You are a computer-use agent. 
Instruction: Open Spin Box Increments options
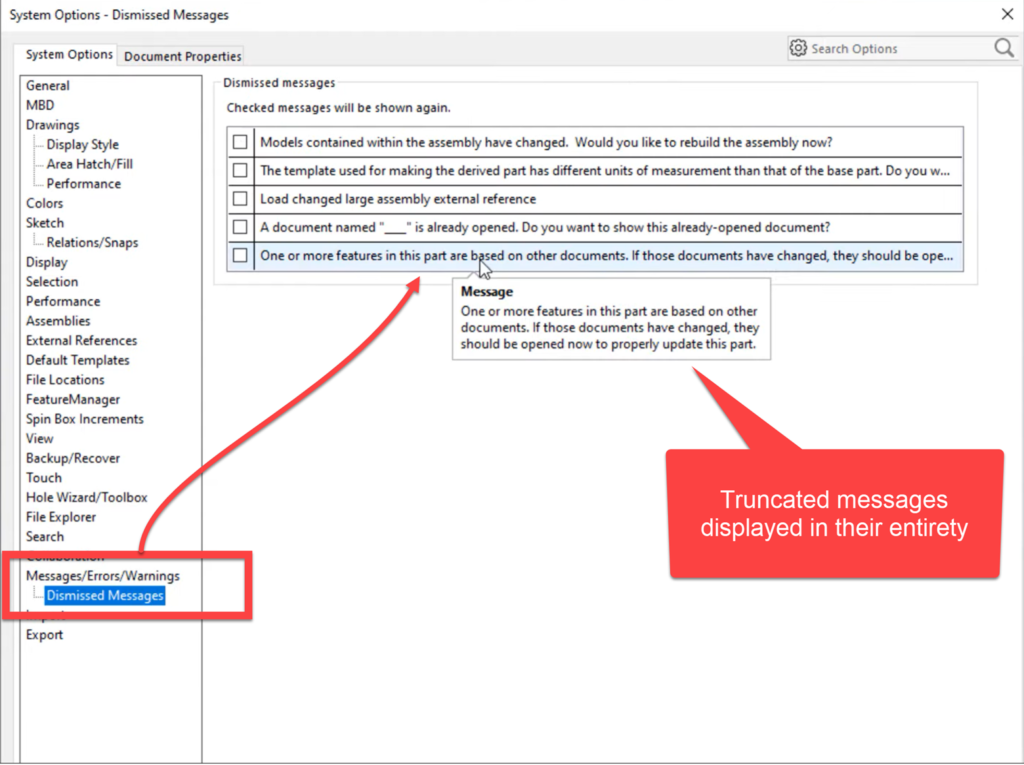pyautogui.click(x=84, y=419)
